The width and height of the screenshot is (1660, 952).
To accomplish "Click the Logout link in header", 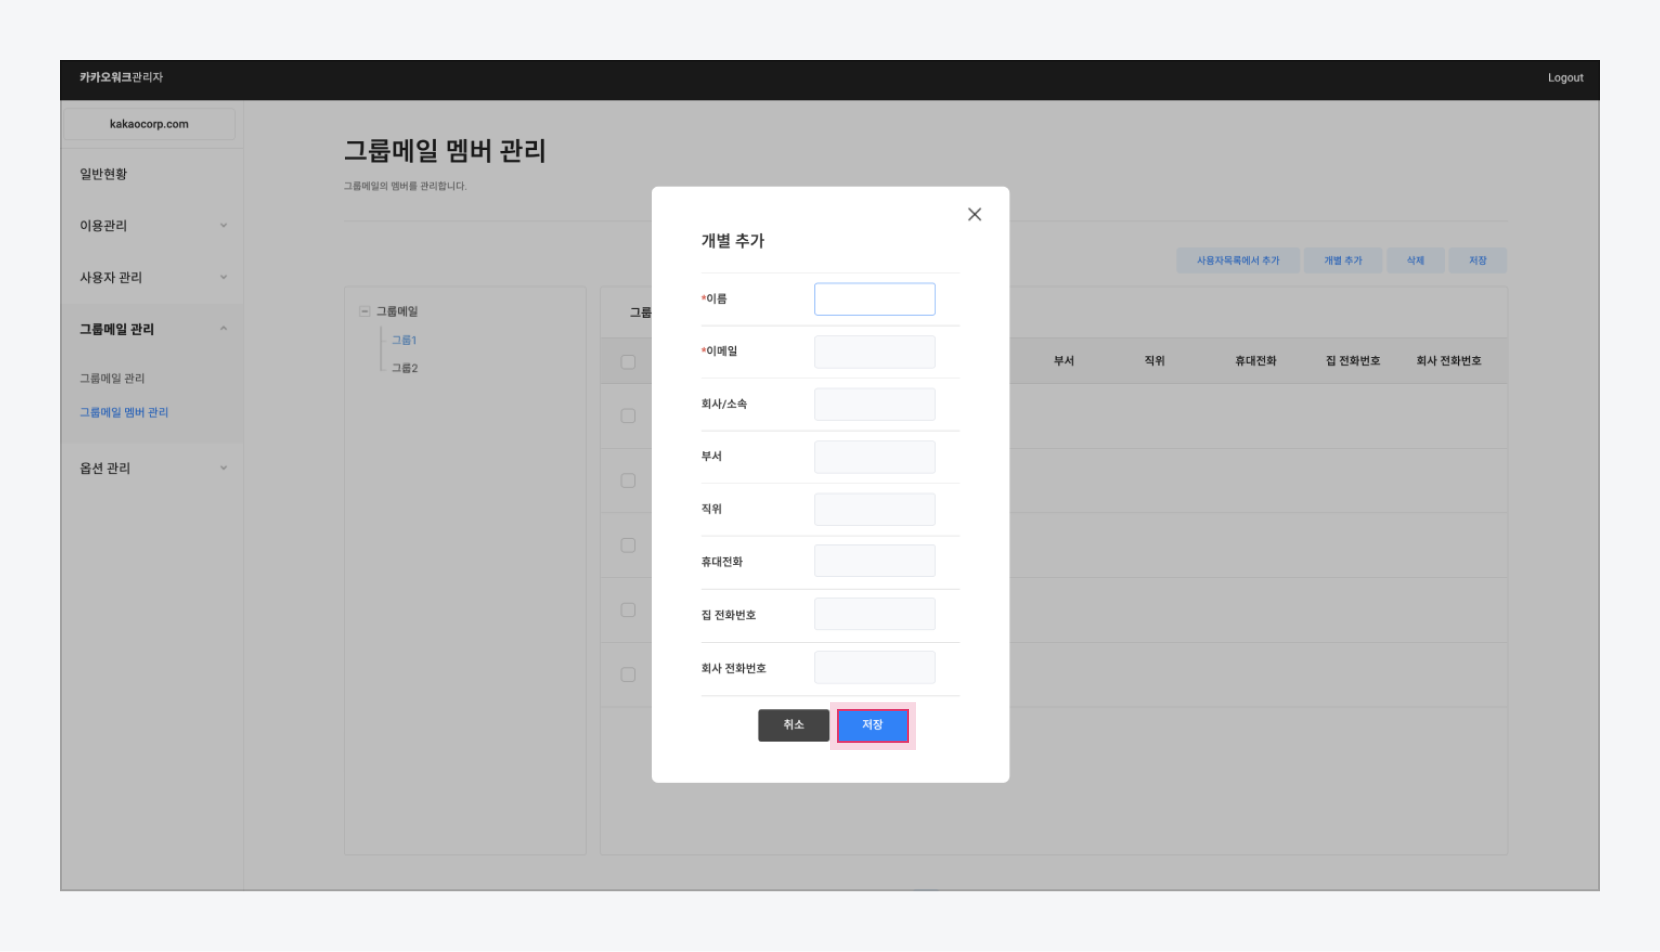I will [1565, 78].
